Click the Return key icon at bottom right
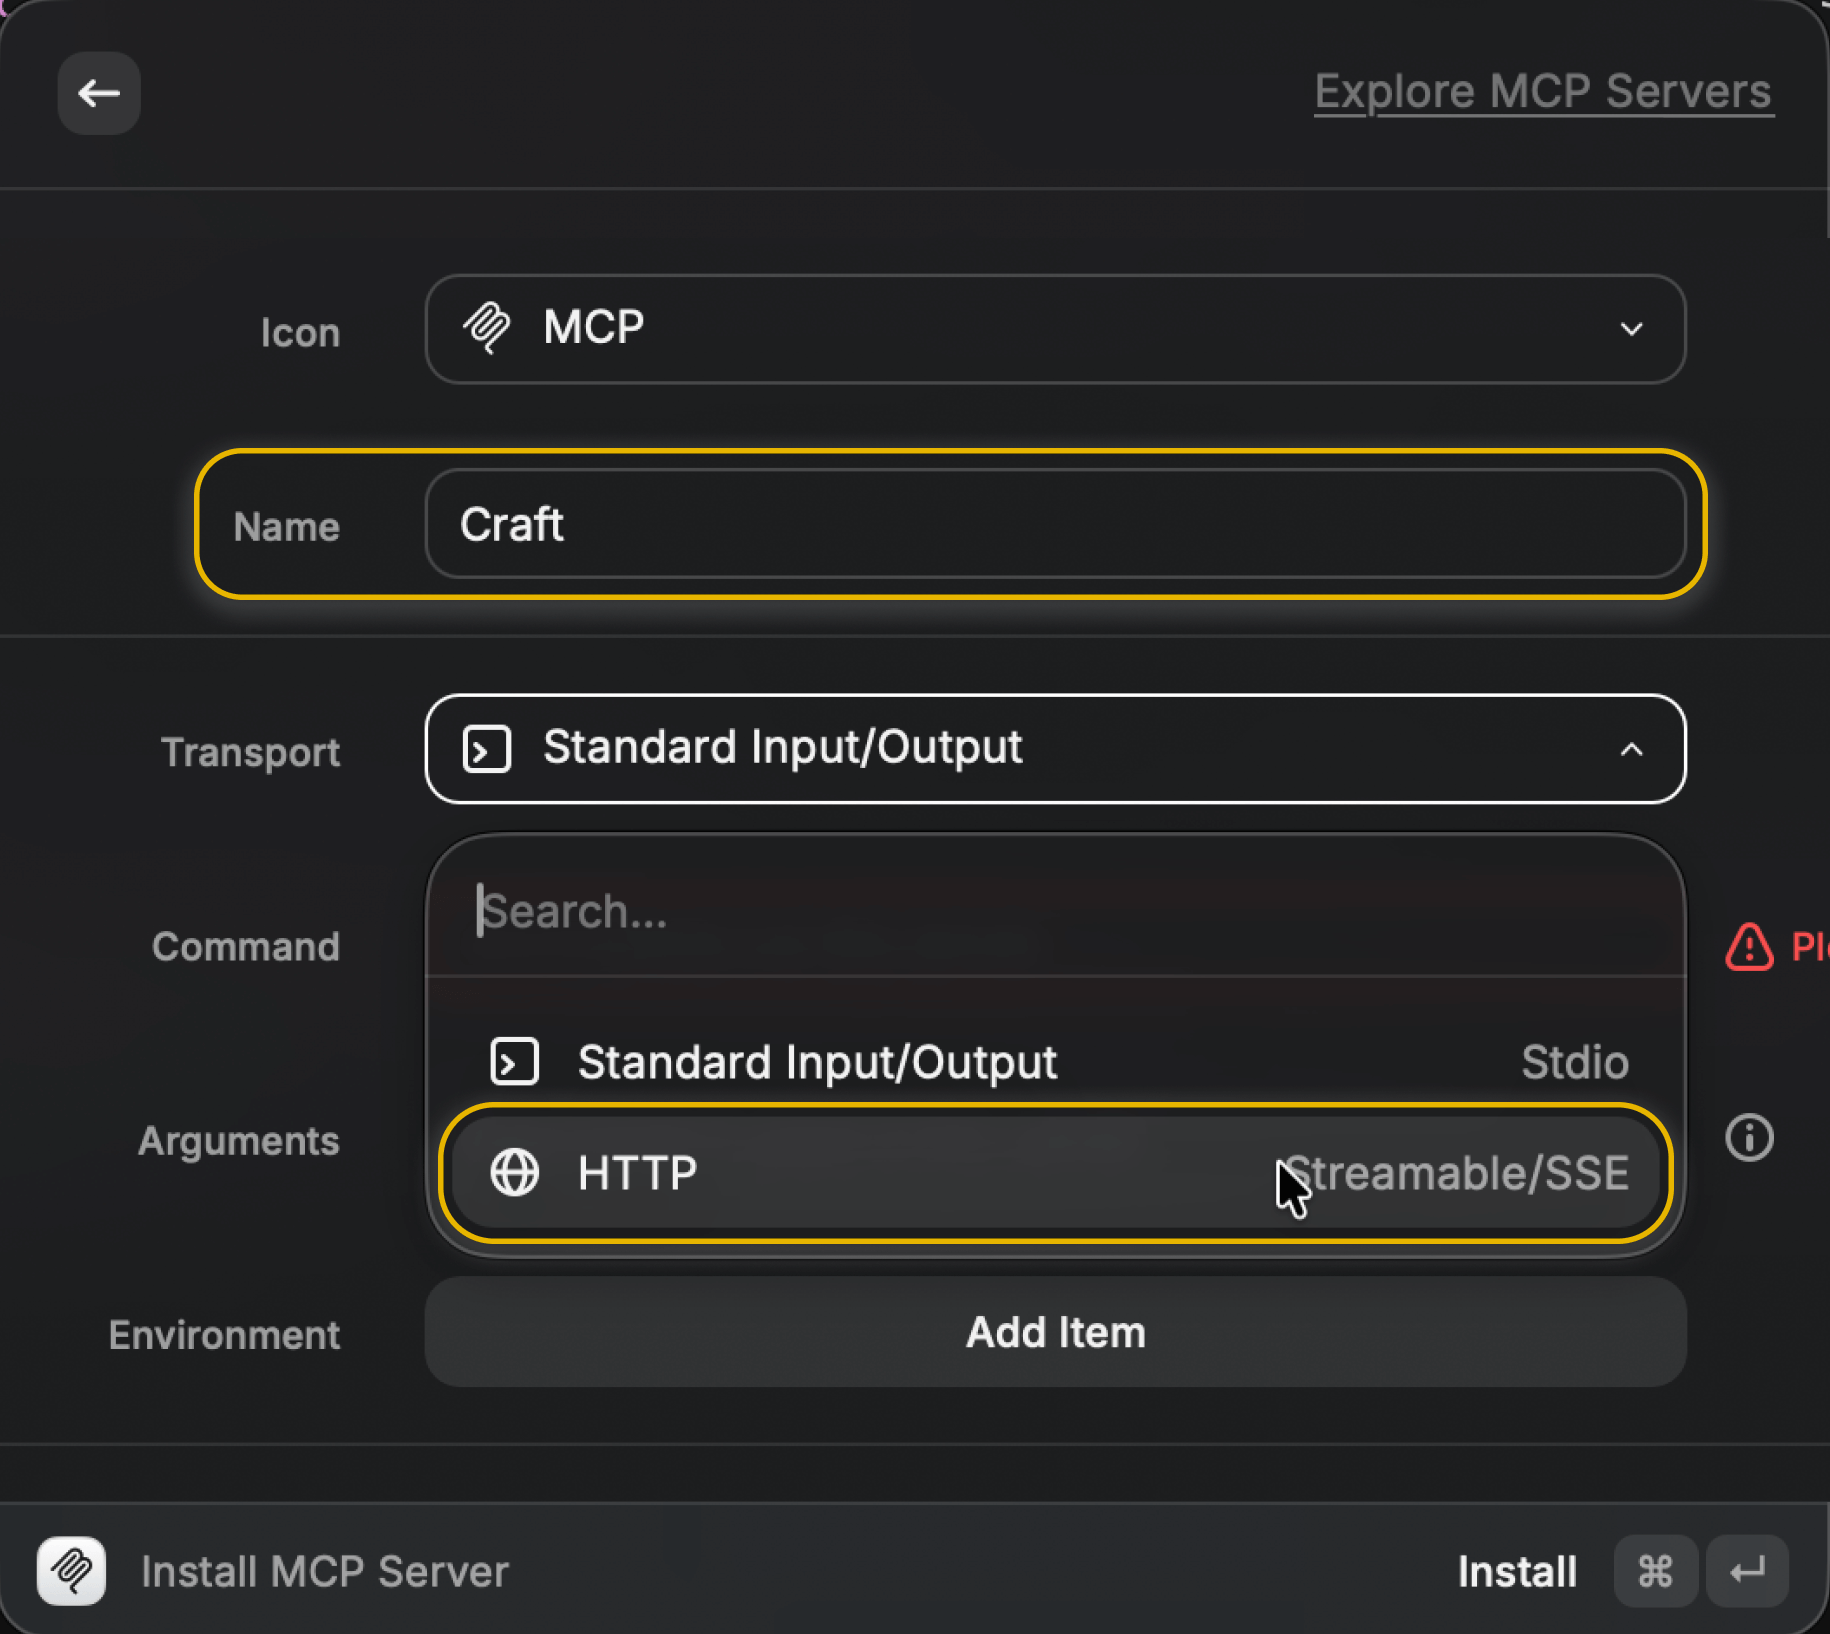Screen dimensions: 1830x1634 1747,1570
